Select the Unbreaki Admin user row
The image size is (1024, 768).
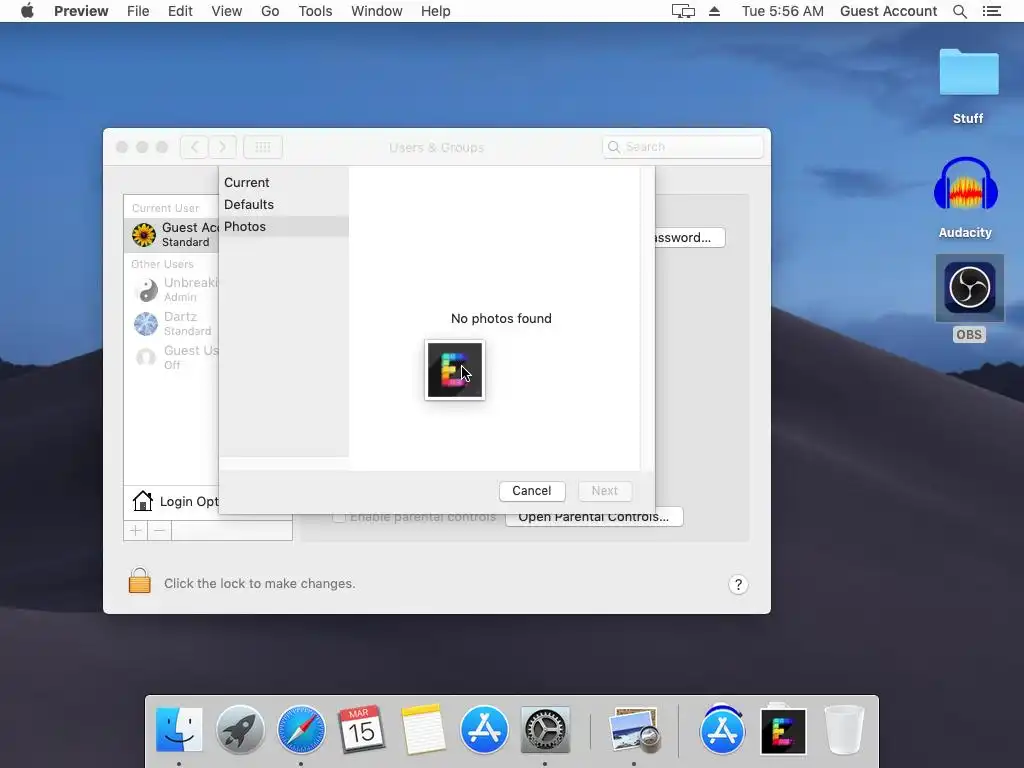pyautogui.click(x=171, y=289)
